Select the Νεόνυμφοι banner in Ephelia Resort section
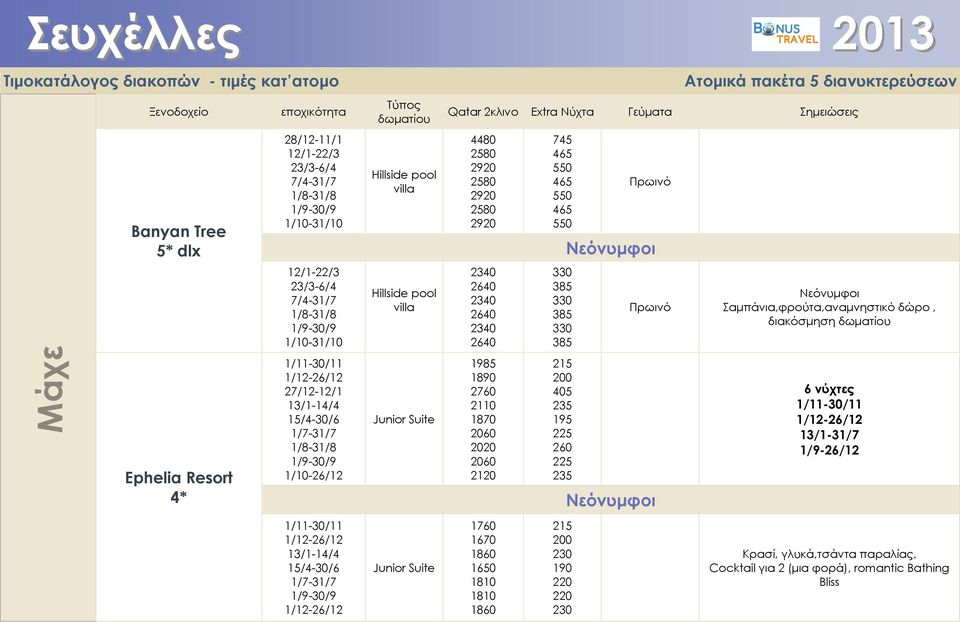960x622 pixels. click(610, 500)
